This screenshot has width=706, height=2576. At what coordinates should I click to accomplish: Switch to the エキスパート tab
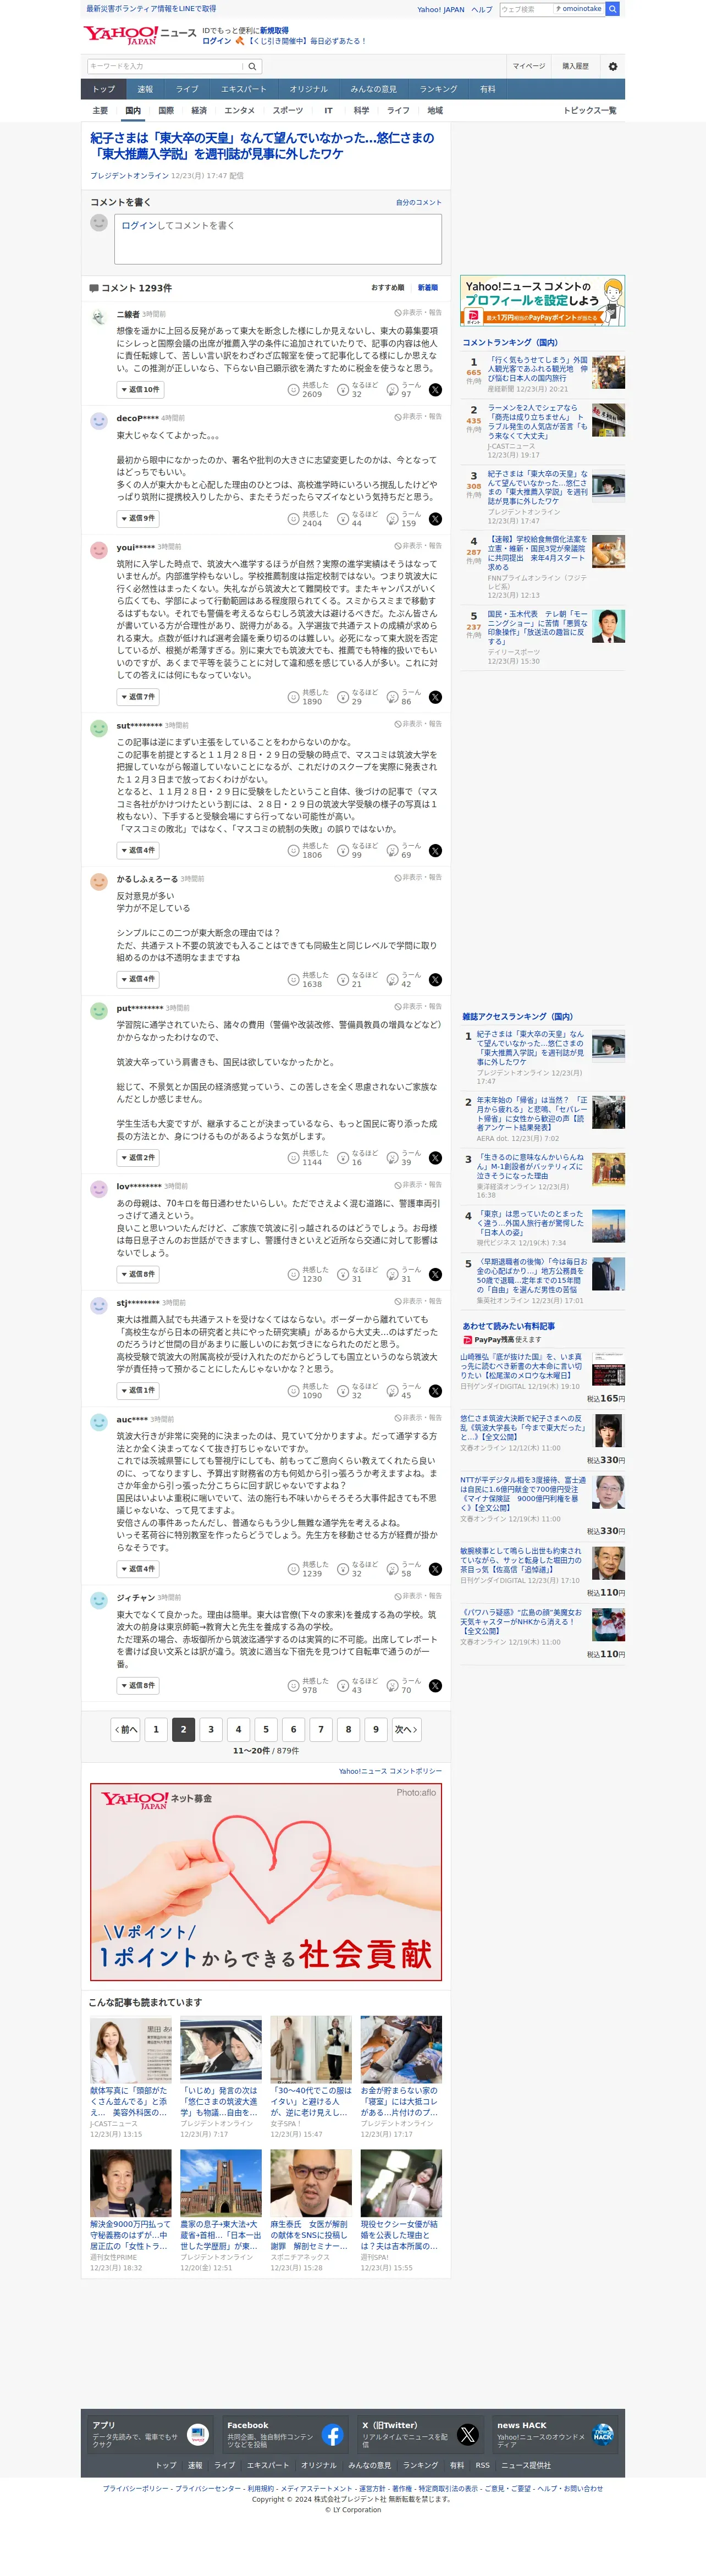244,89
